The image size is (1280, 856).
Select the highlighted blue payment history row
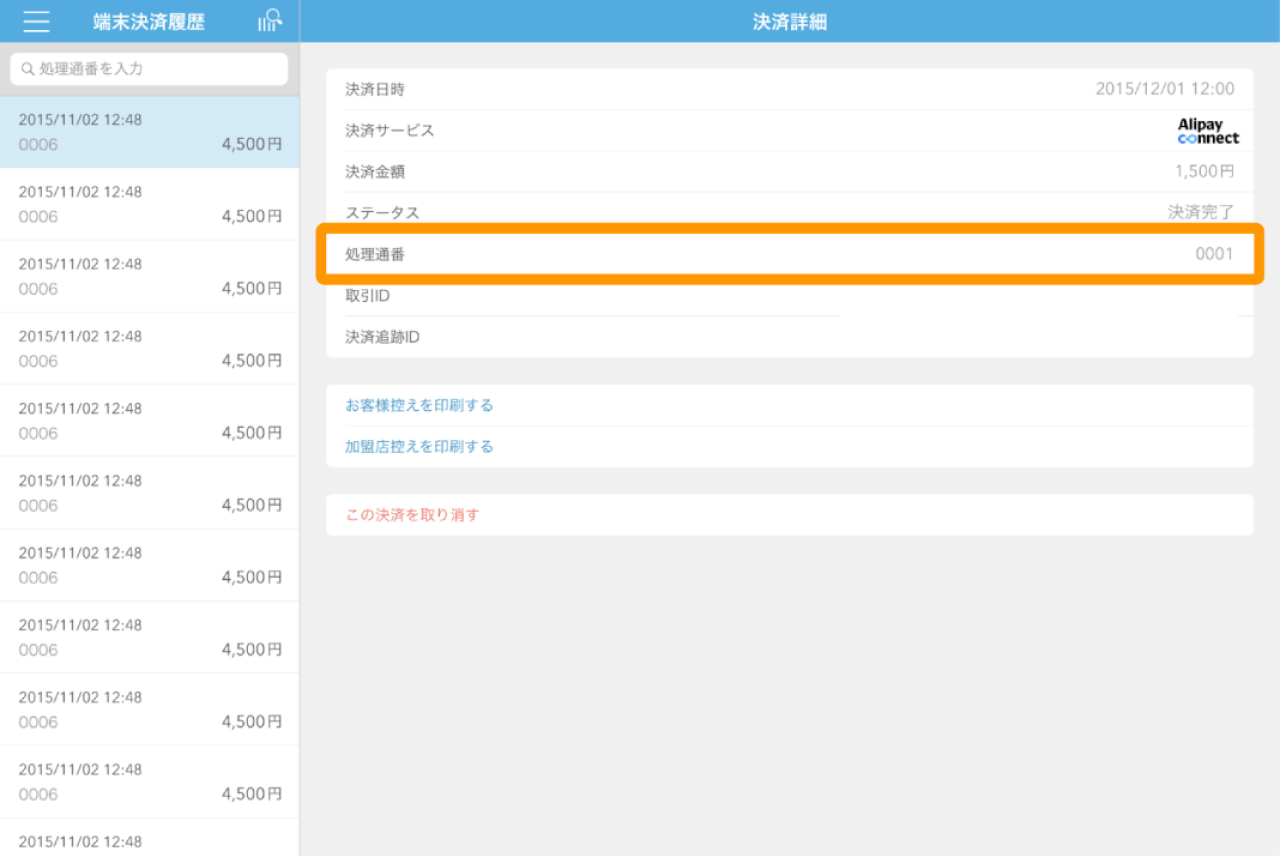149,132
